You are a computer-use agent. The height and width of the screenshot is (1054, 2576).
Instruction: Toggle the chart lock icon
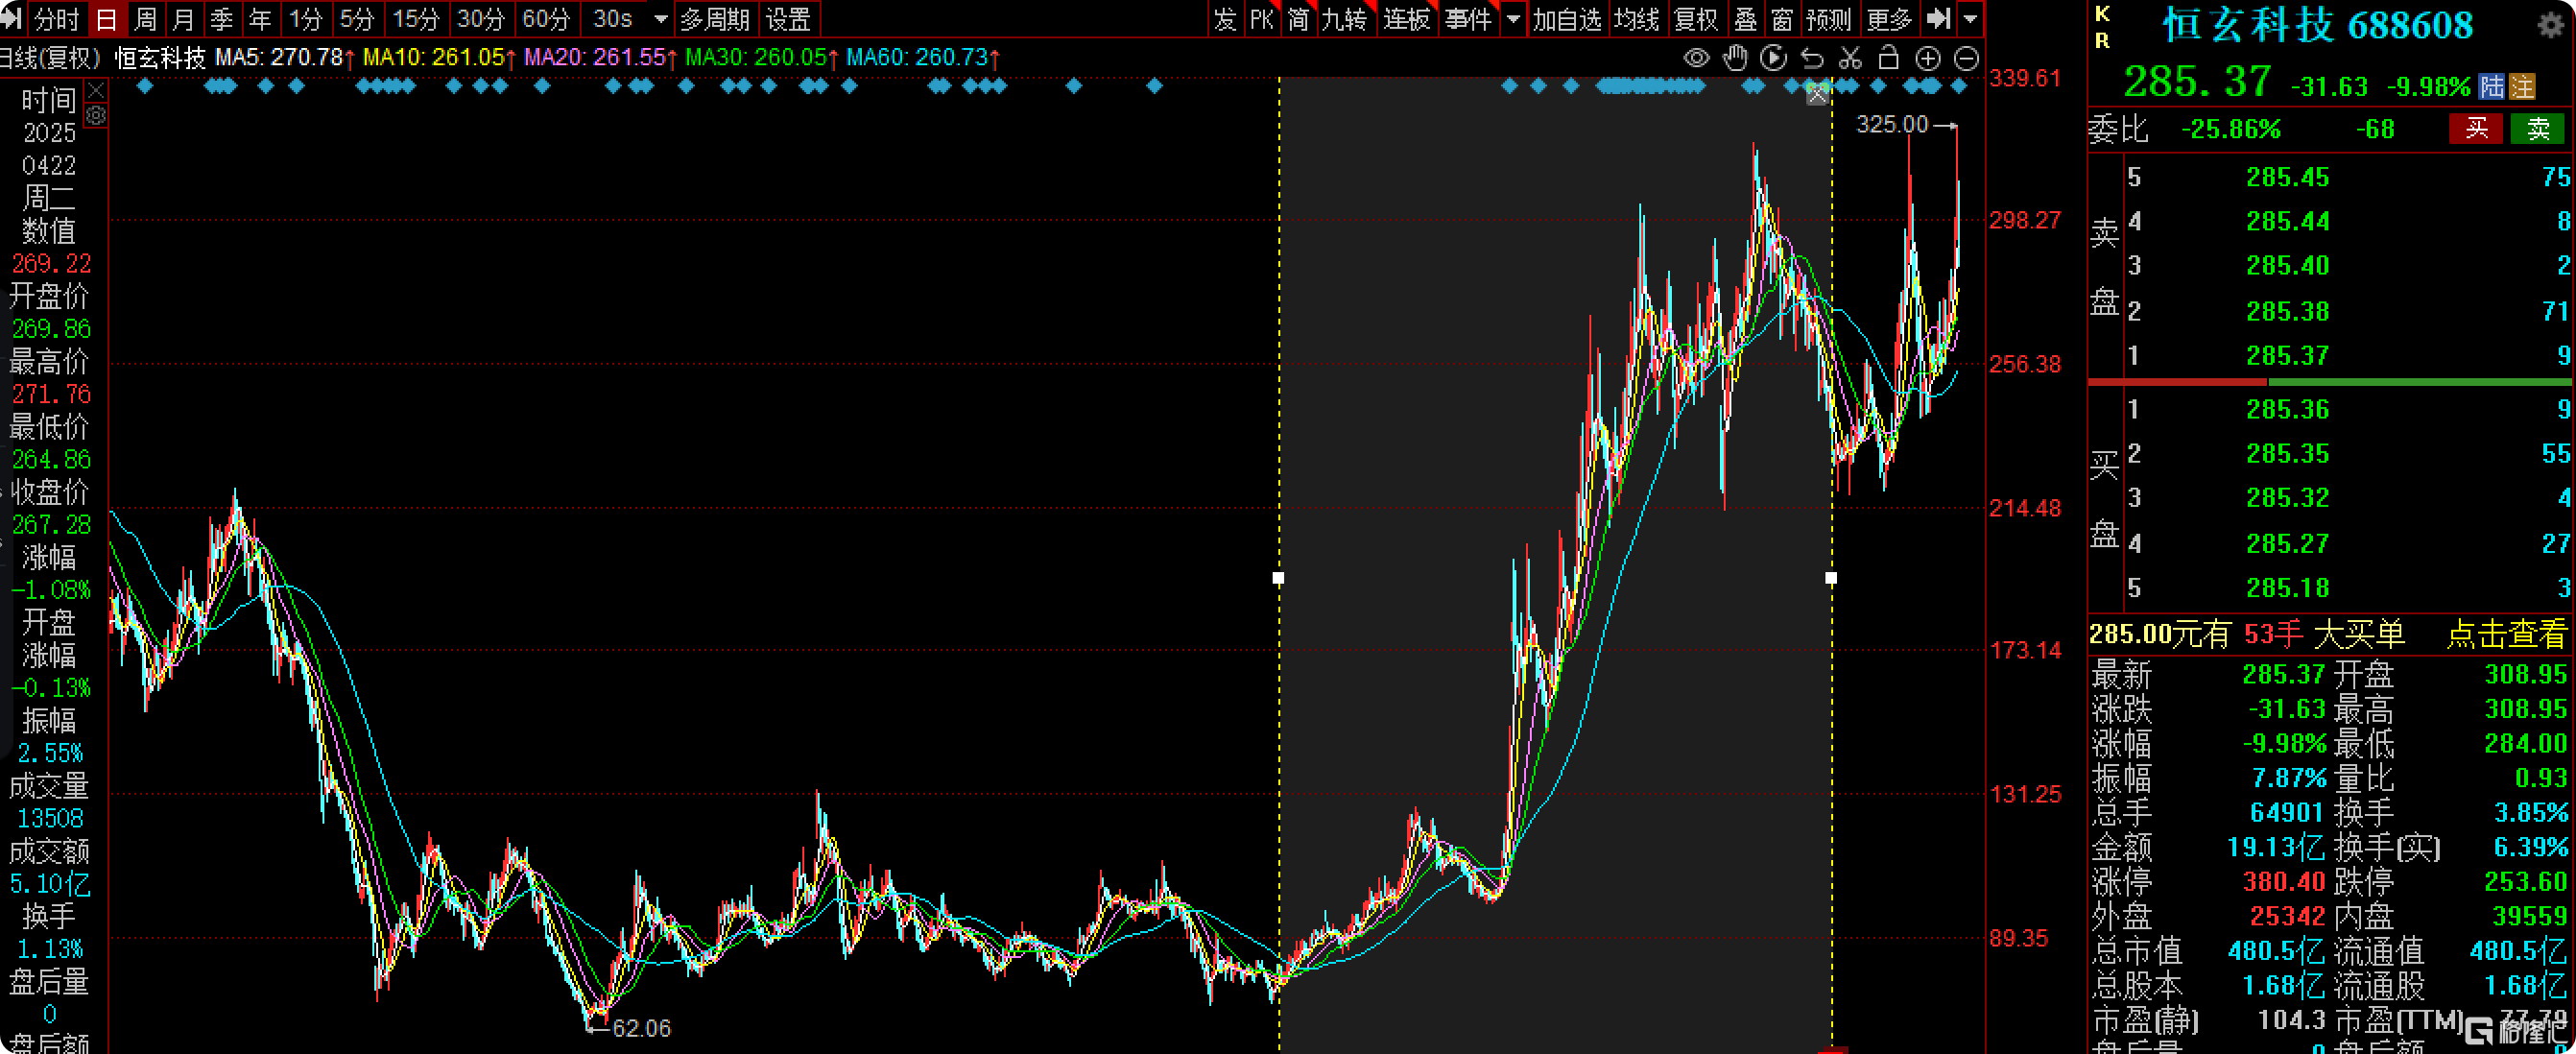[x=1888, y=58]
